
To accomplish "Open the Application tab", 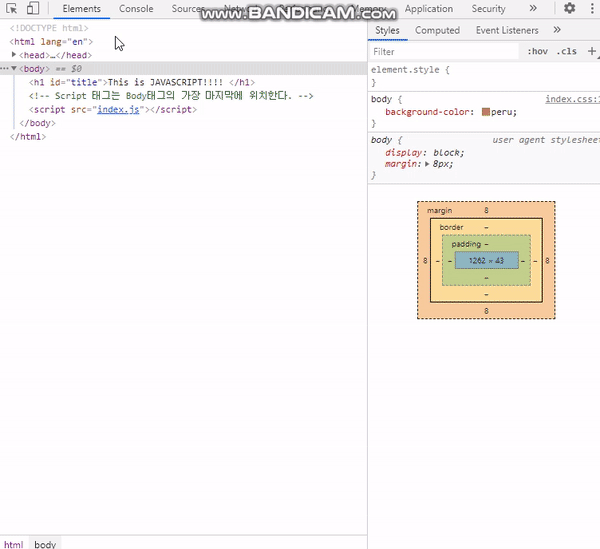I will tap(429, 9).
